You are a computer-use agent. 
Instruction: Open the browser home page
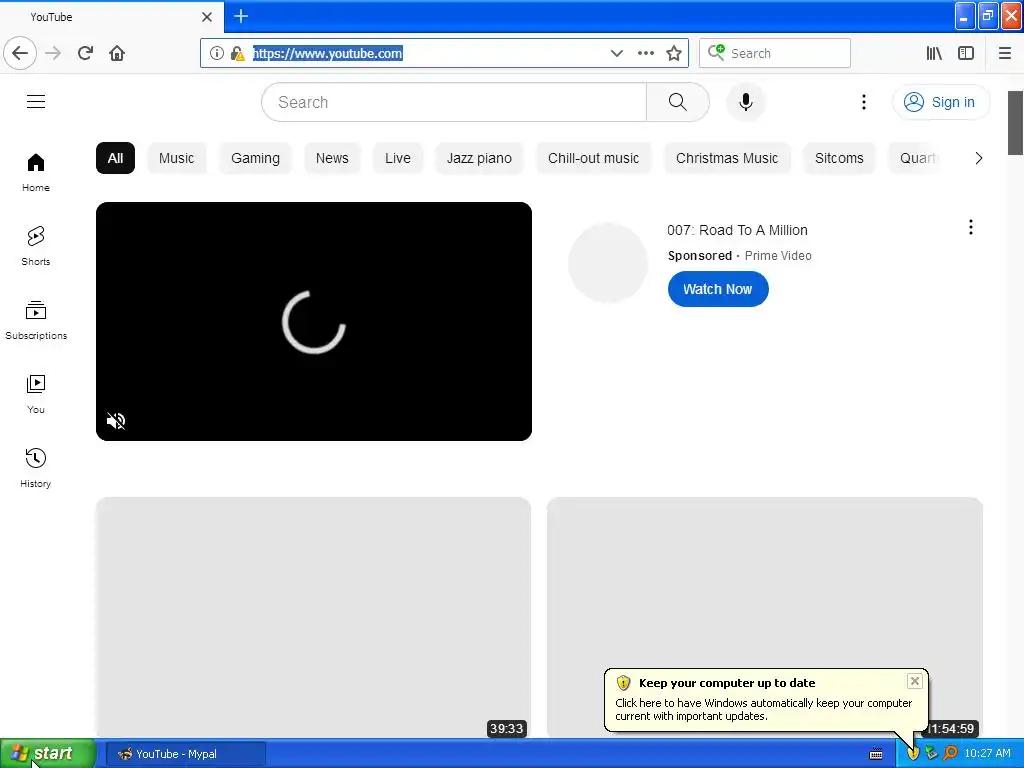117,53
